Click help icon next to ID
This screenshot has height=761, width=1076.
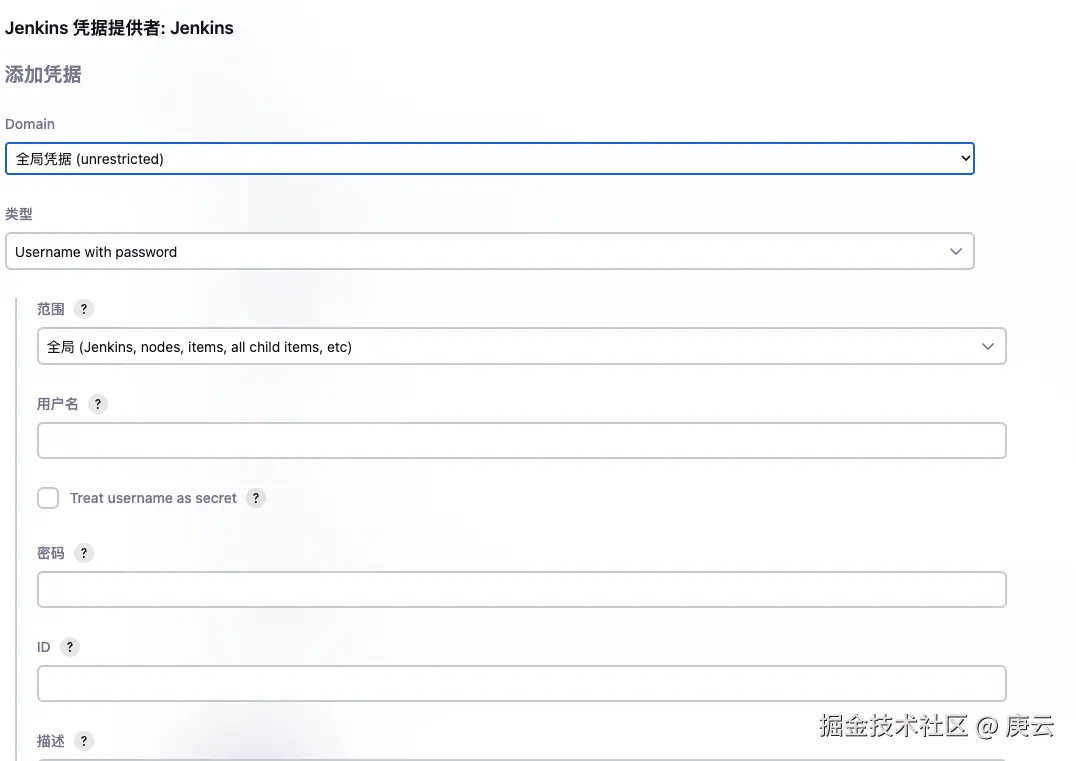pos(70,647)
